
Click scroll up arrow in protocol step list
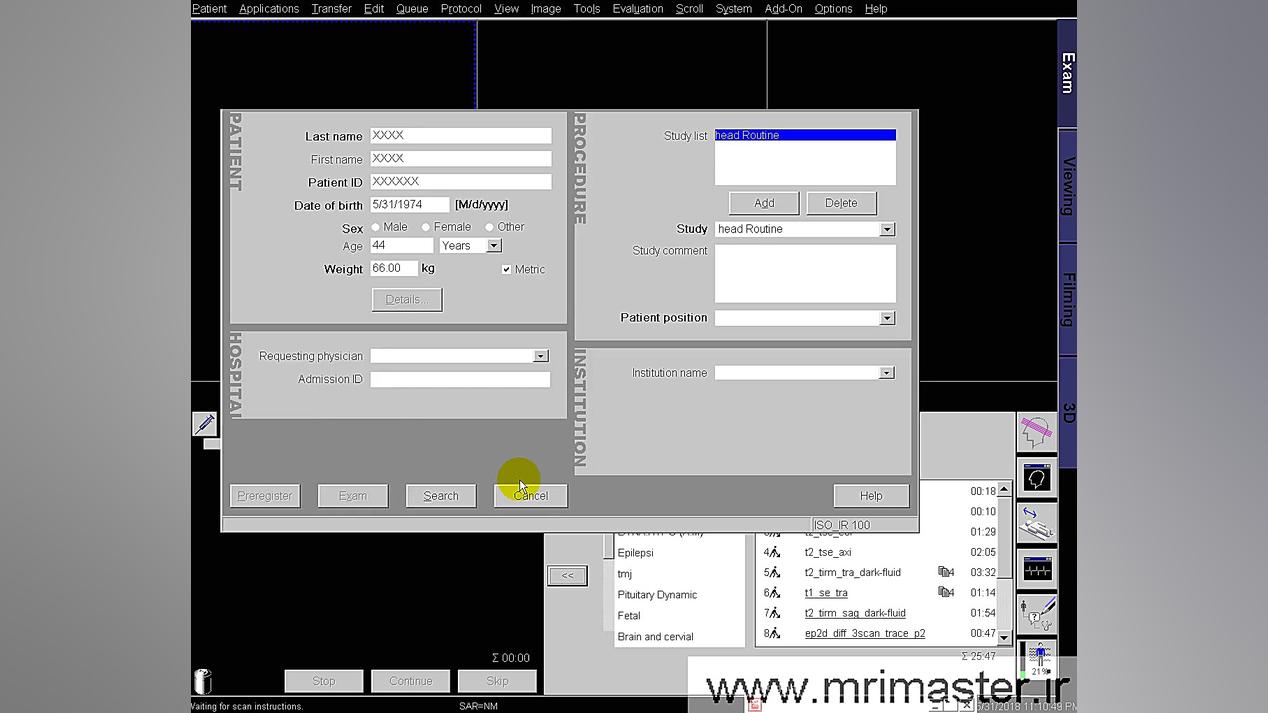coord(1004,489)
